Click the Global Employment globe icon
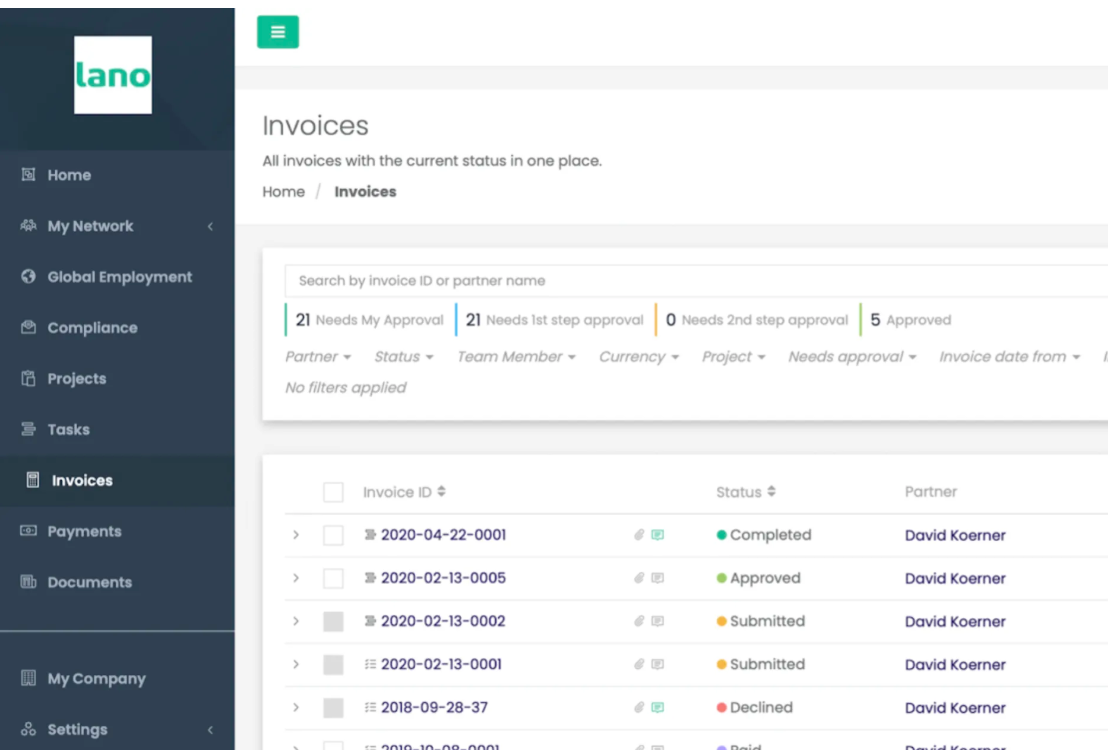 pyautogui.click(x=28, y=276)
